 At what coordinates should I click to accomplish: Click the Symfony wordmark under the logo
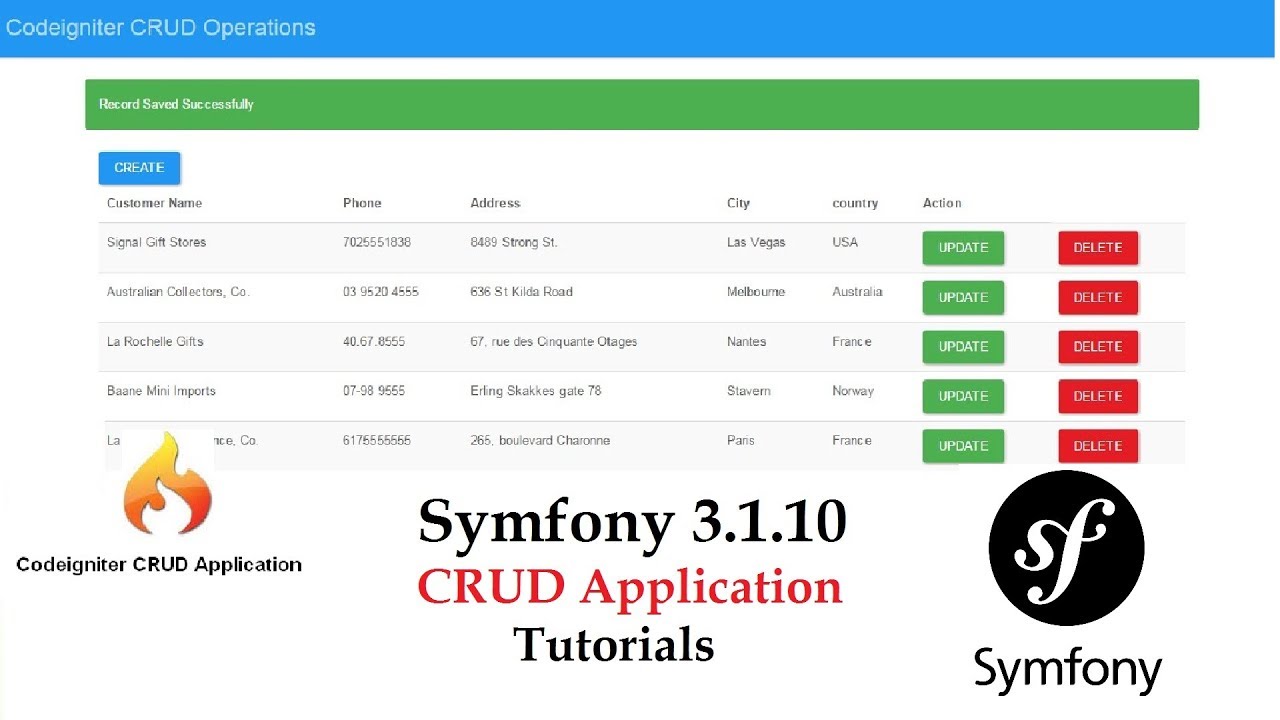tap(1068, 671)
